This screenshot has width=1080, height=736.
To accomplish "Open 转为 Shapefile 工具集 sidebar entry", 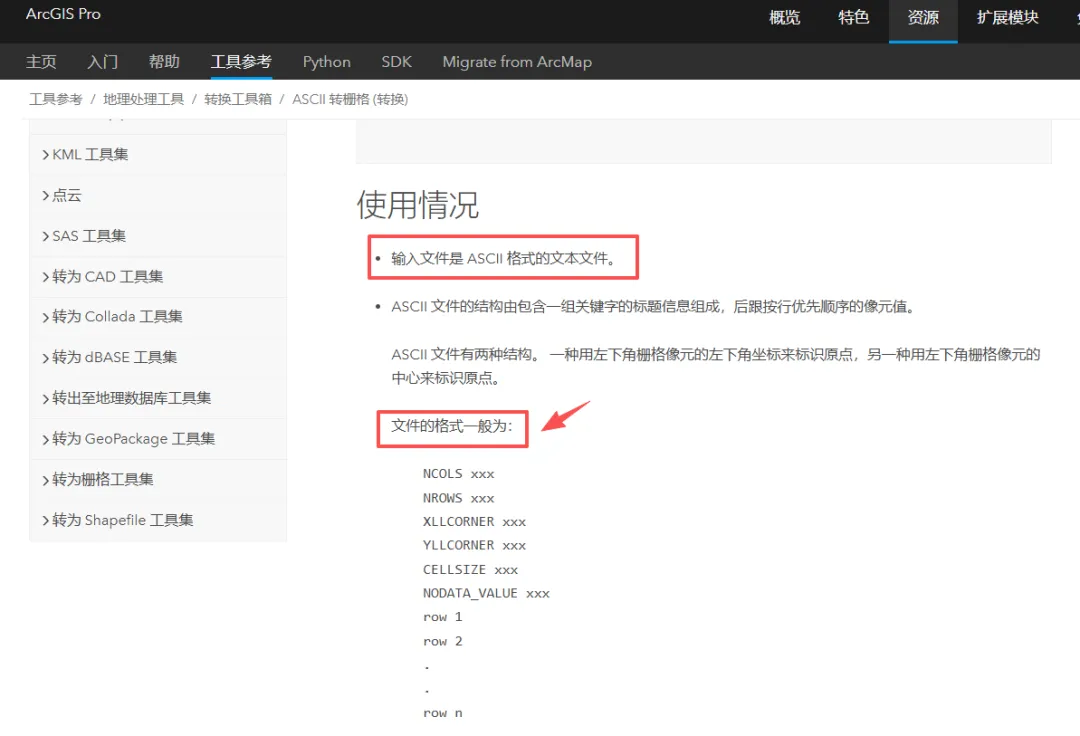I will click(x=123, y=519).
